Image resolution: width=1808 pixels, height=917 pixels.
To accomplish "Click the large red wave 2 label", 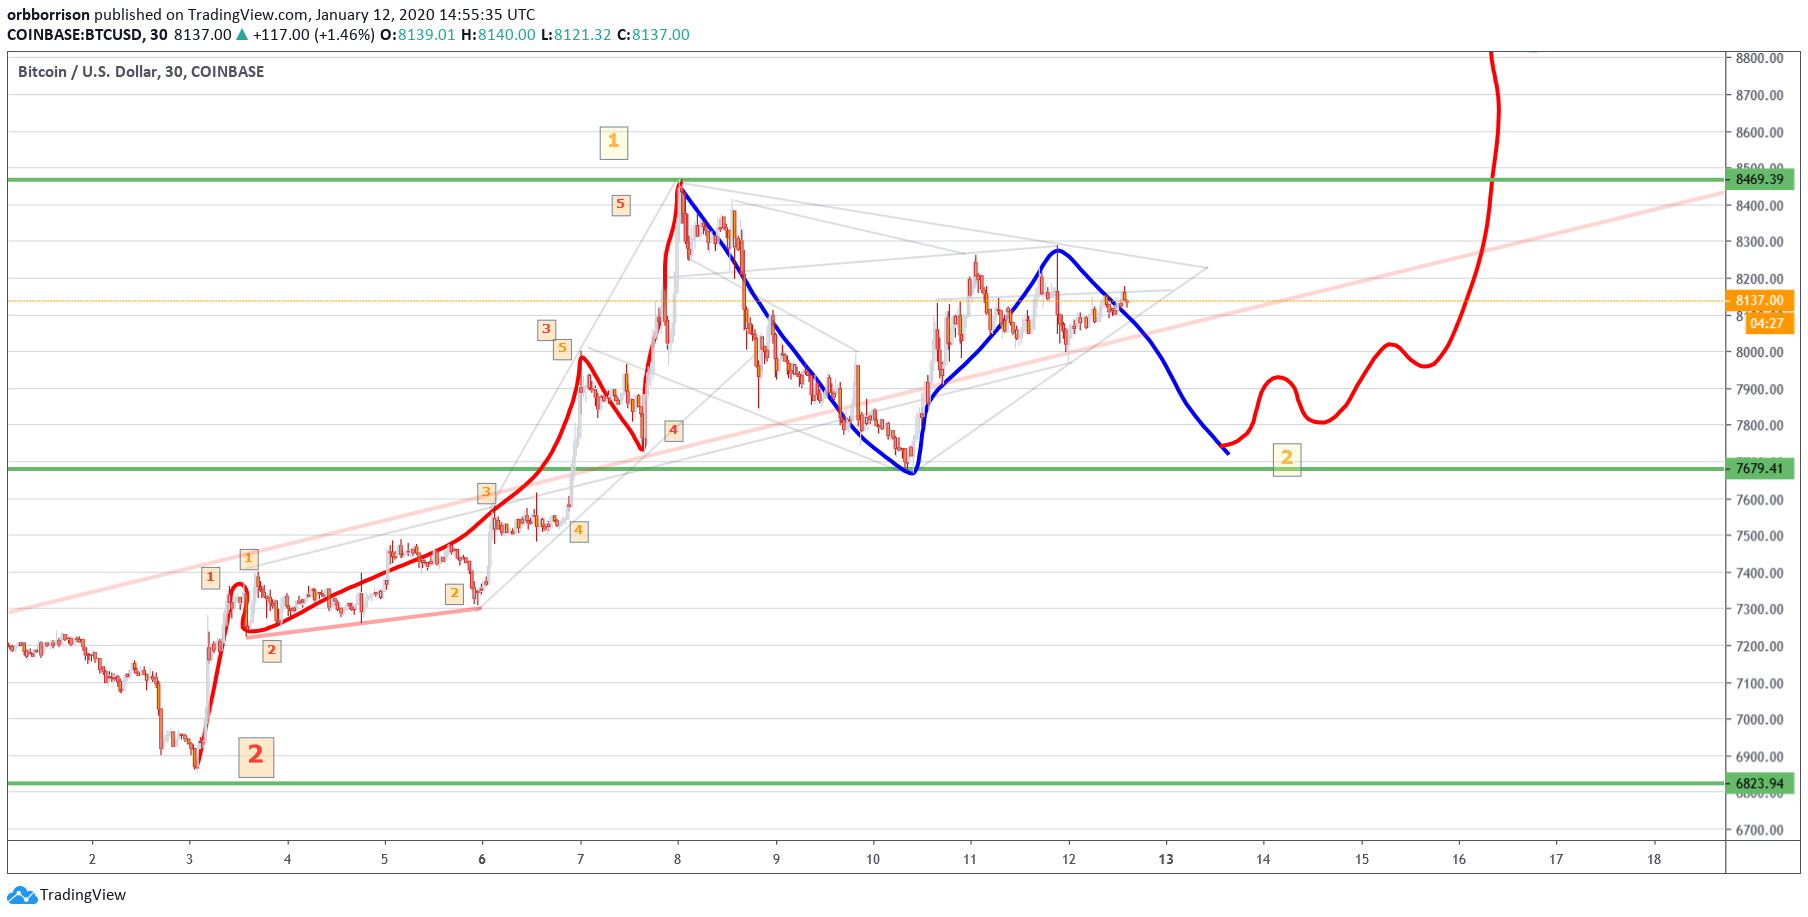I will click(256, 755).
